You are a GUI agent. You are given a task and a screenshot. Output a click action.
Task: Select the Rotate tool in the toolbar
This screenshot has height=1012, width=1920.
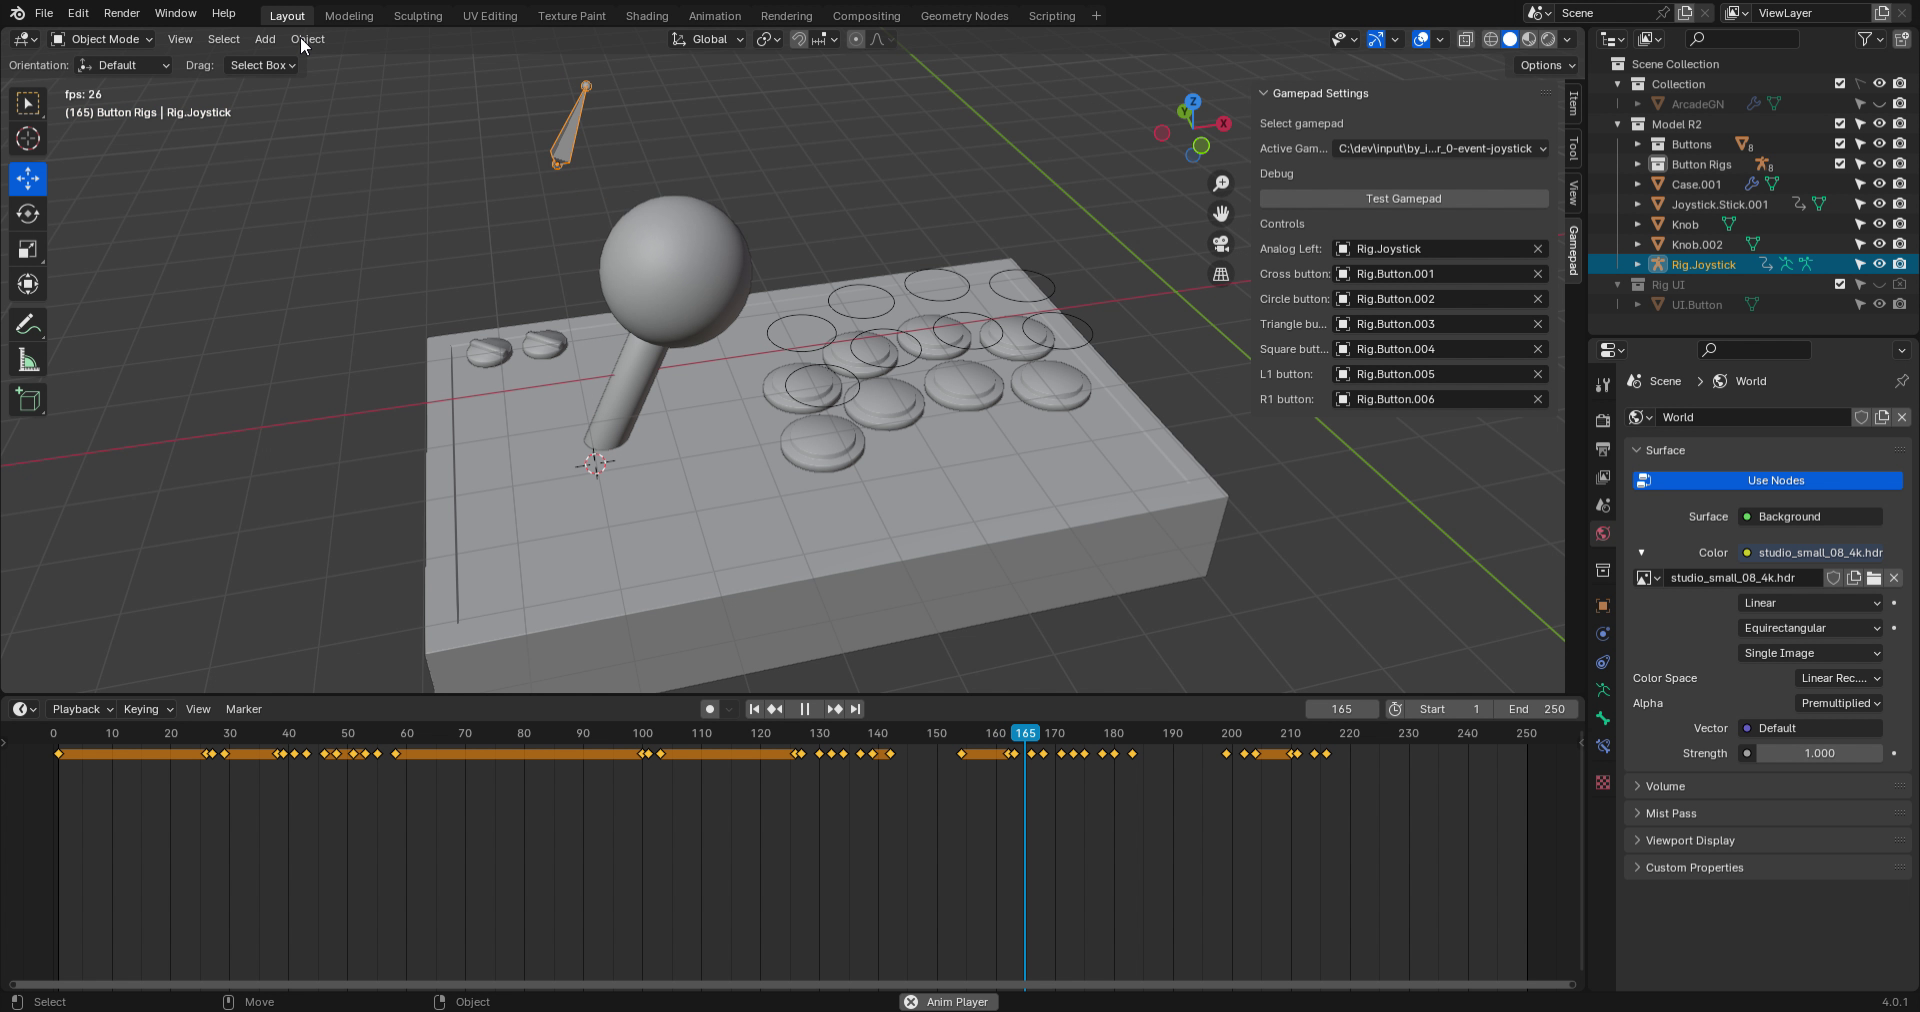click(27, 213)
